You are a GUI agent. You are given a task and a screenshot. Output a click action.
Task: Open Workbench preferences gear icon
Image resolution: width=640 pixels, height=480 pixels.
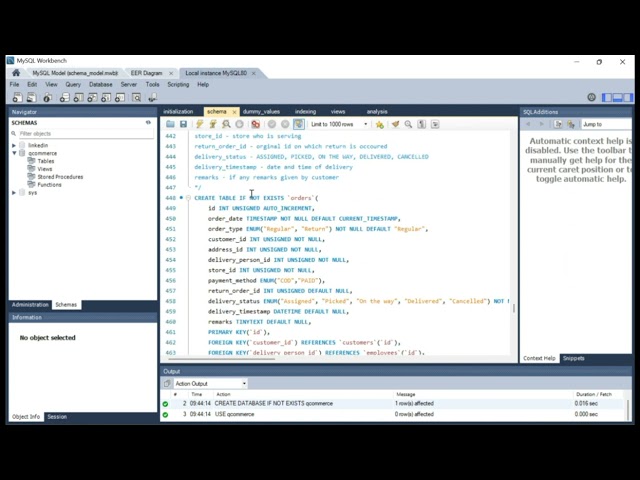tap(591, 98)
